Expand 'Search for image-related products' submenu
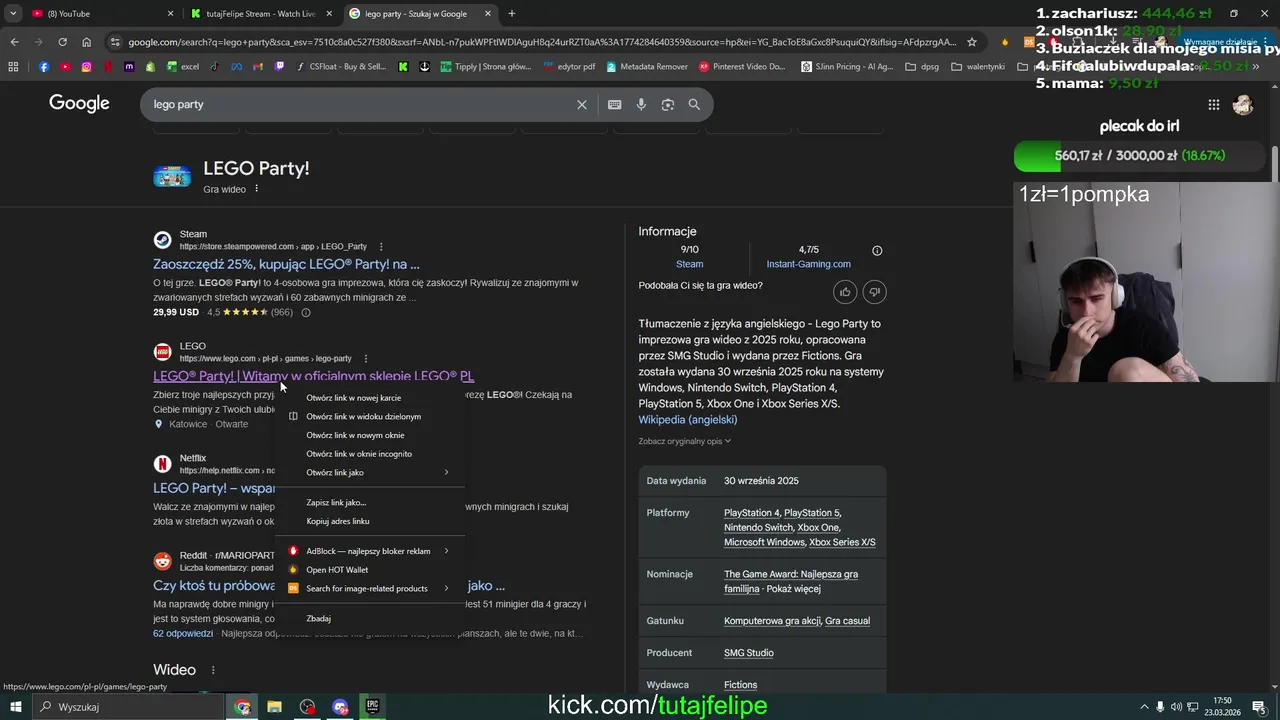The height and width of the screenshot is (720, 1280). [370, 588]
